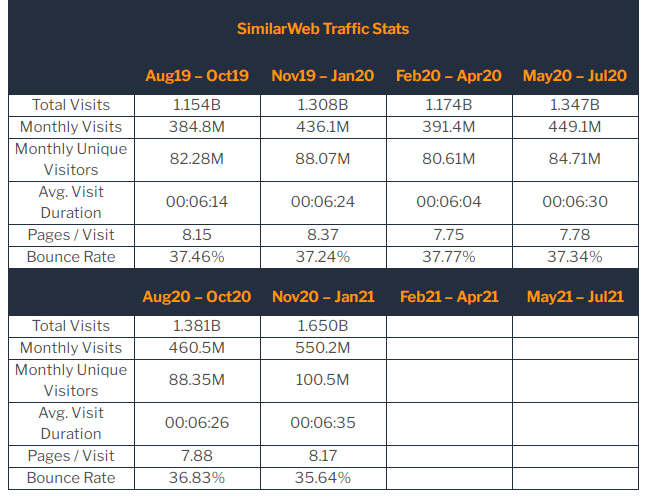Select the Aug19 – Oct19 column header

tap(197, 76)
